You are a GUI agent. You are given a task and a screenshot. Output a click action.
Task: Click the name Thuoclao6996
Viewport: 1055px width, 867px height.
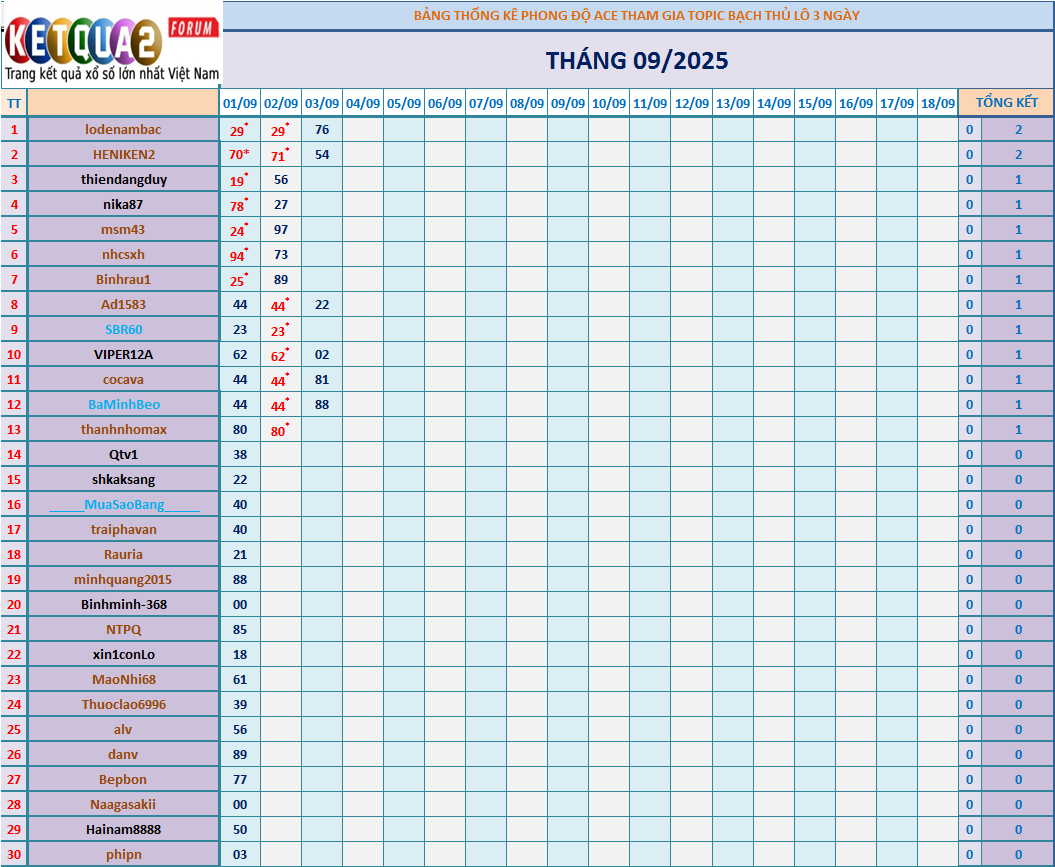pos(124,704)
